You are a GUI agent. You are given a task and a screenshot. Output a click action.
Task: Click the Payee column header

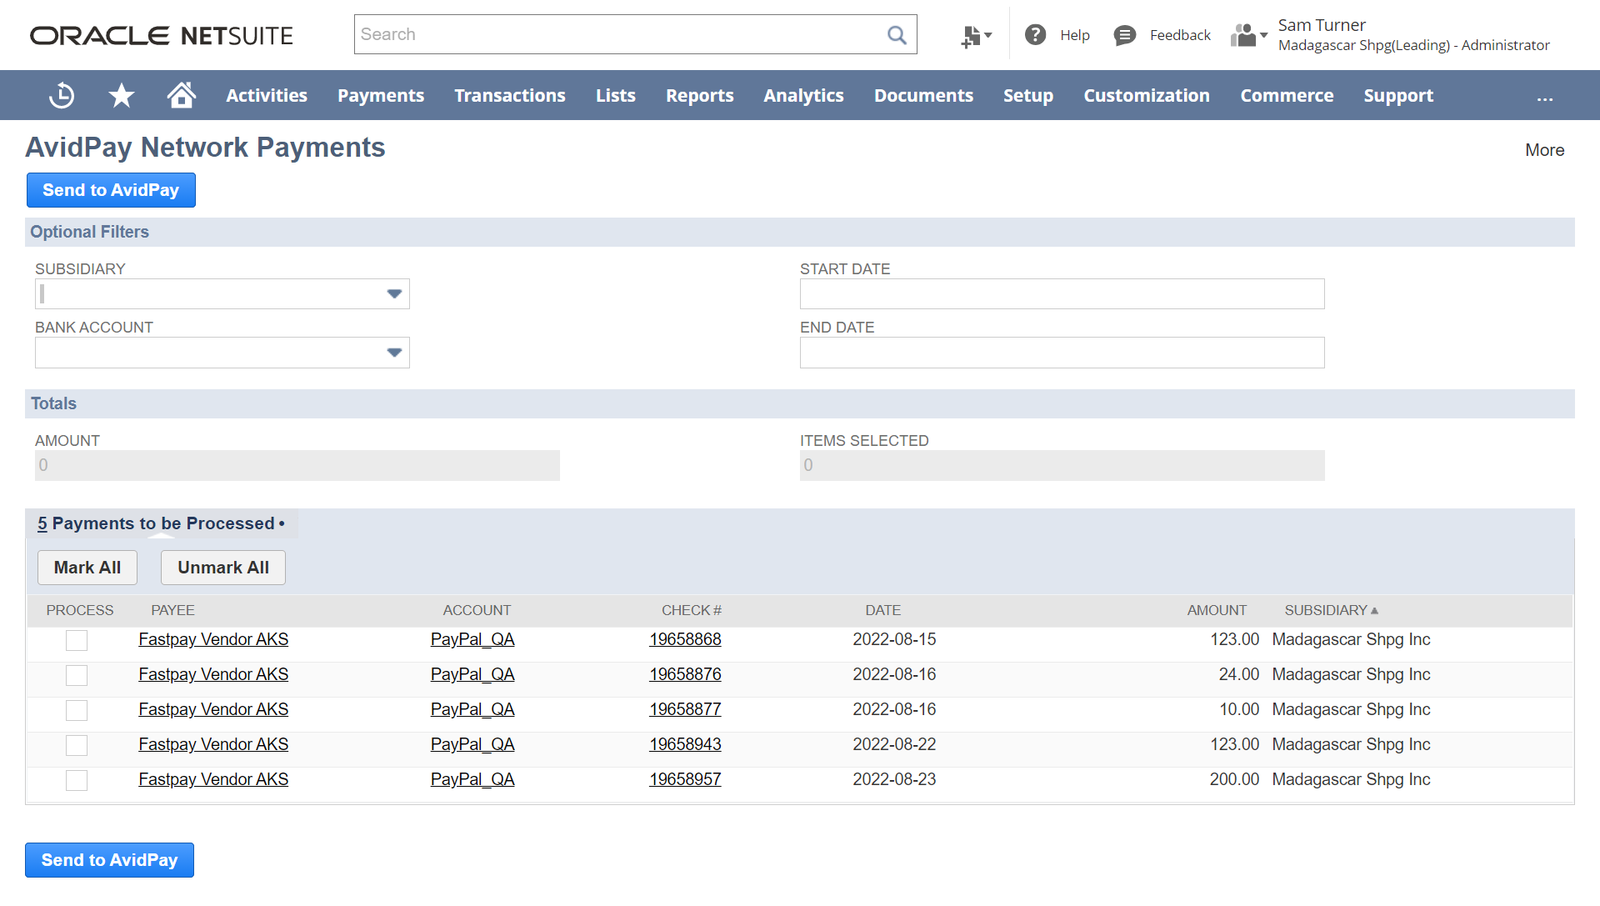(x=173, y=610)
